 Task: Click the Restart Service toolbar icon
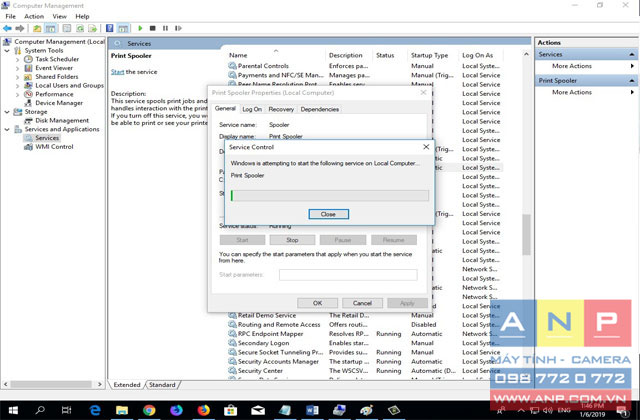tap(178, 28)
